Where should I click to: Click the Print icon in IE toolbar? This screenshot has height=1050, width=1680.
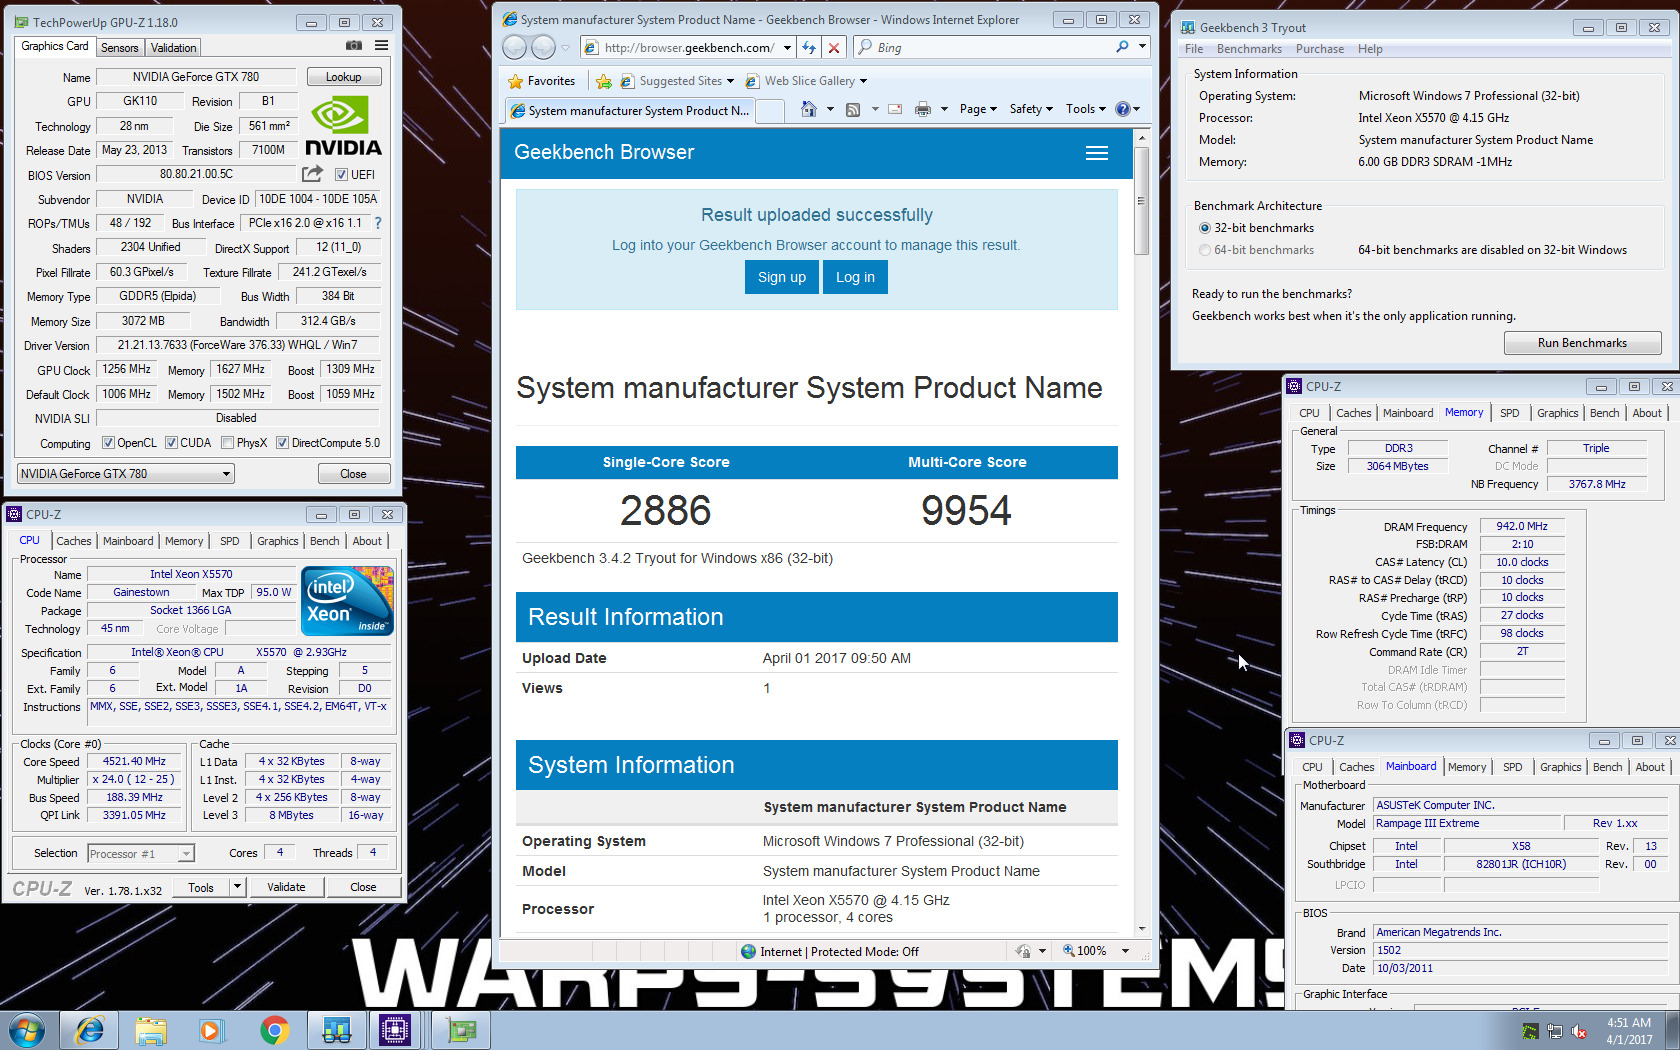pyautogui.click(x=923, y=109)
